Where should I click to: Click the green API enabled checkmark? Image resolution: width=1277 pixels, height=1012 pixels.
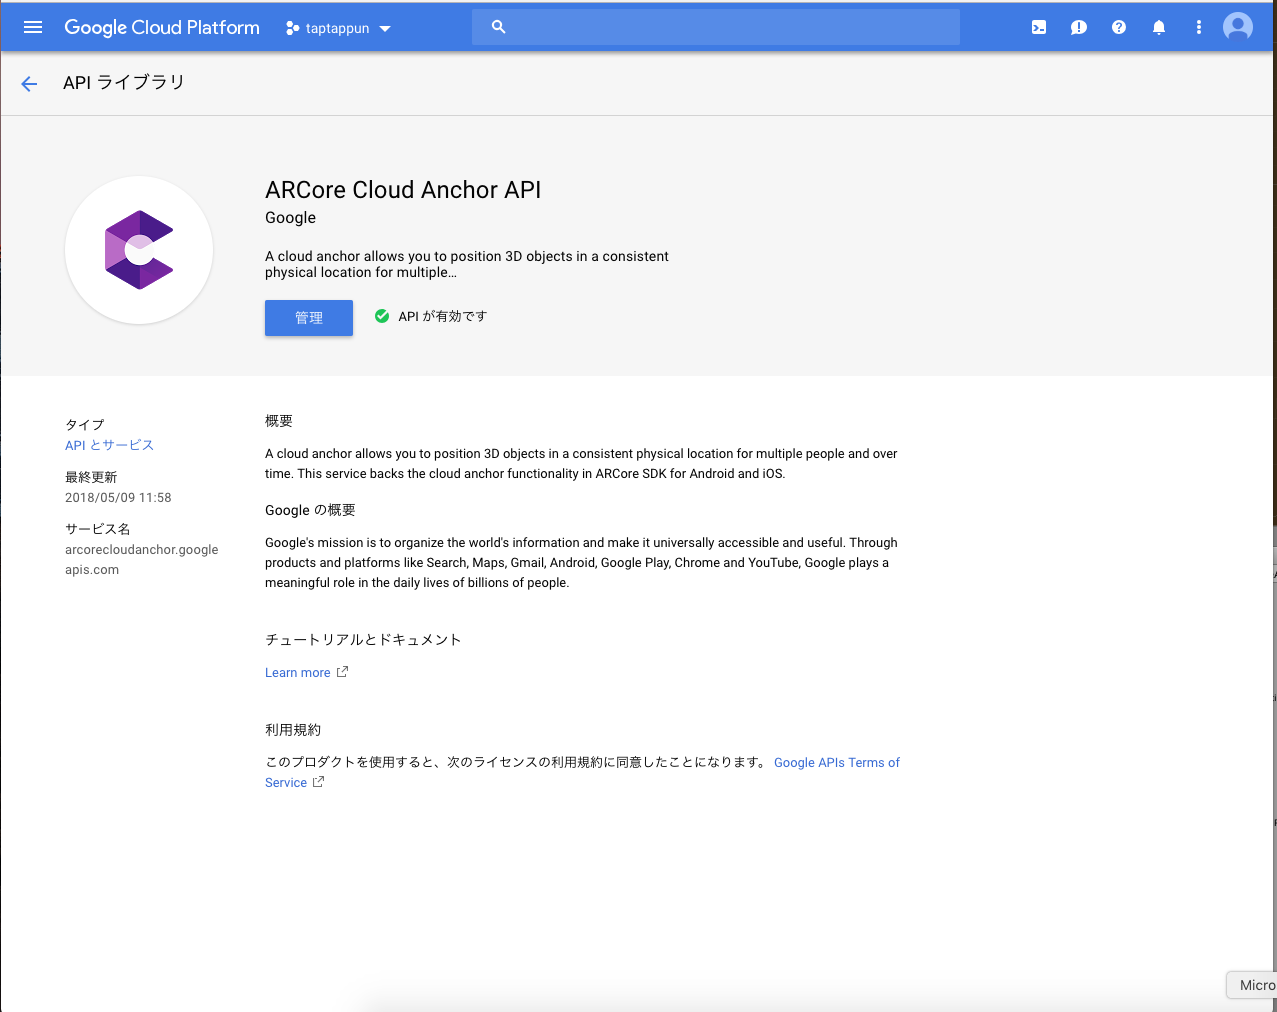381,315
